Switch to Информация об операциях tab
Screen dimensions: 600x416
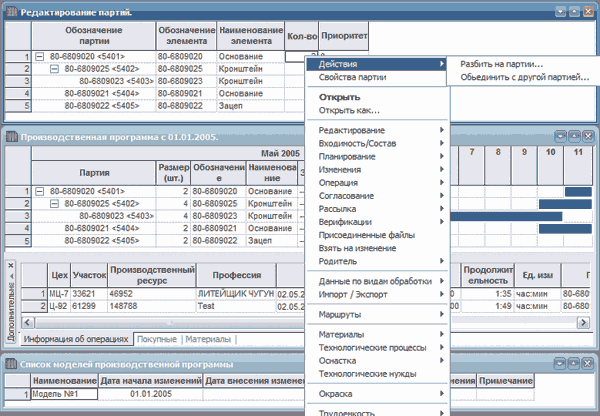76,339
